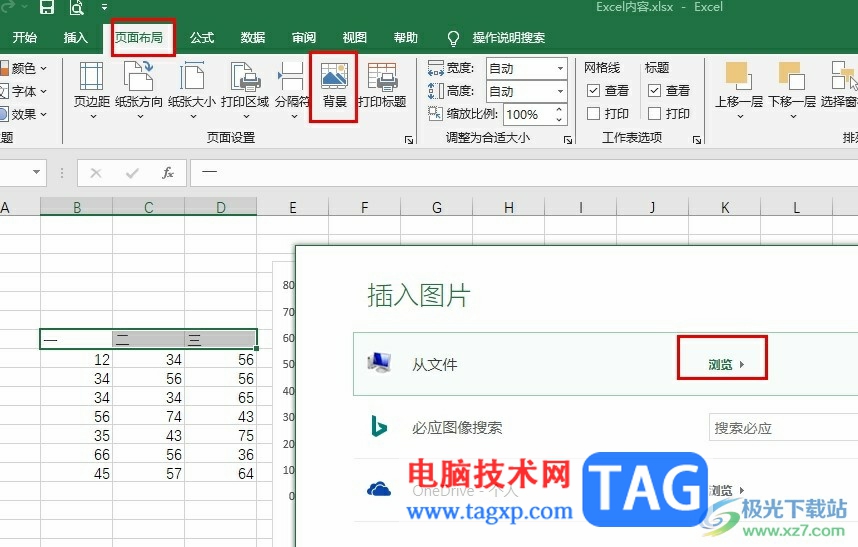Open the theme 字体 dropdown
This screenshot has width=858, height=547.
(24, 91)
